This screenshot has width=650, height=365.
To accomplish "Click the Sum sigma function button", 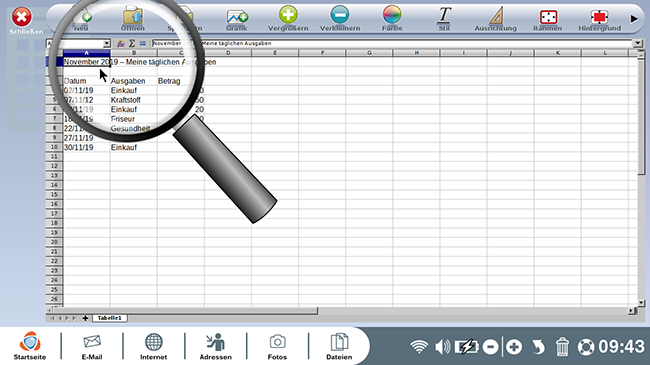I will pos(132,43).
